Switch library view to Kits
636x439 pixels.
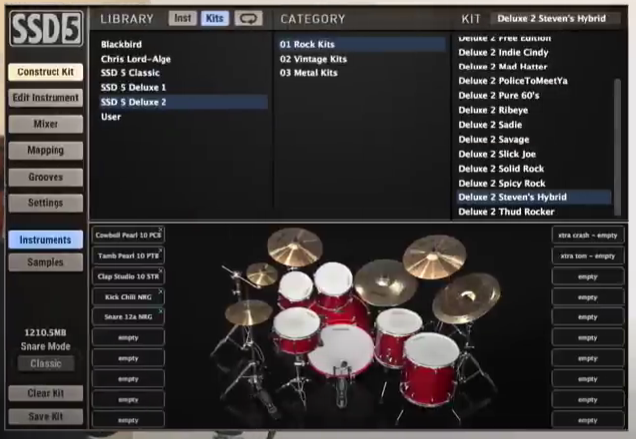pyautogui.click(x=215, y=18)
